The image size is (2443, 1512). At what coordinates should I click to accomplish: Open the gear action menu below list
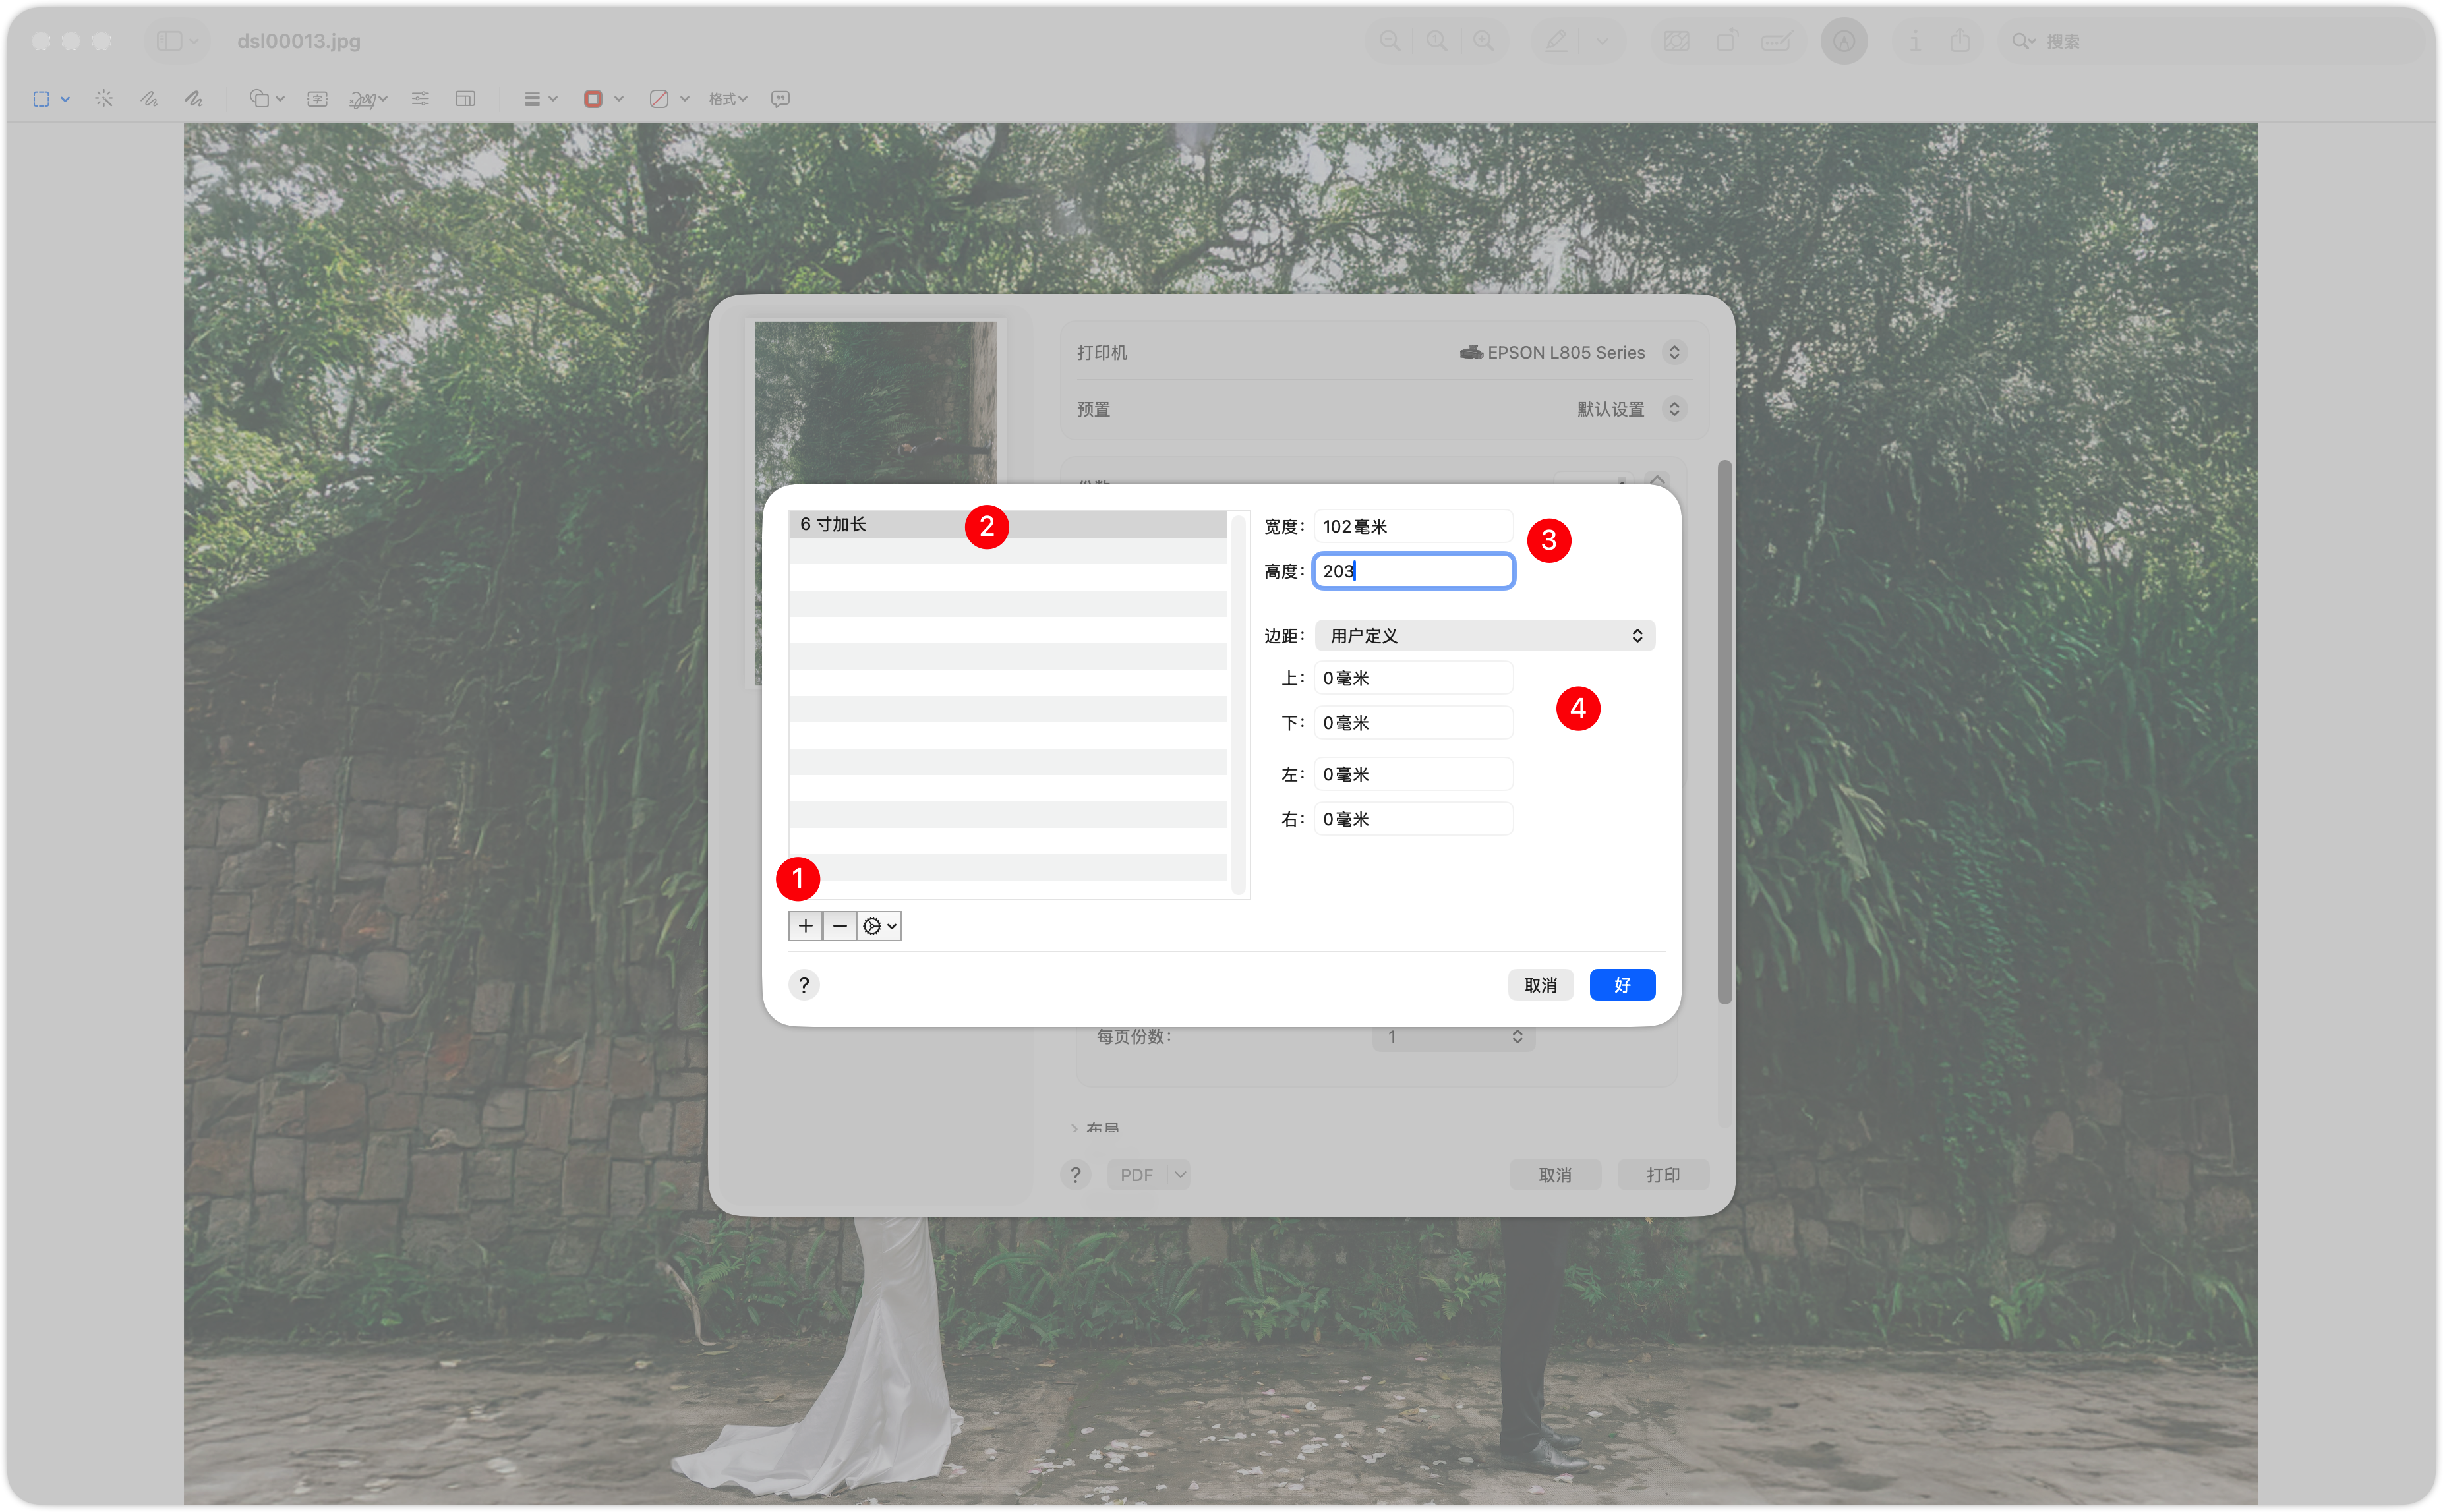(879, 926)
